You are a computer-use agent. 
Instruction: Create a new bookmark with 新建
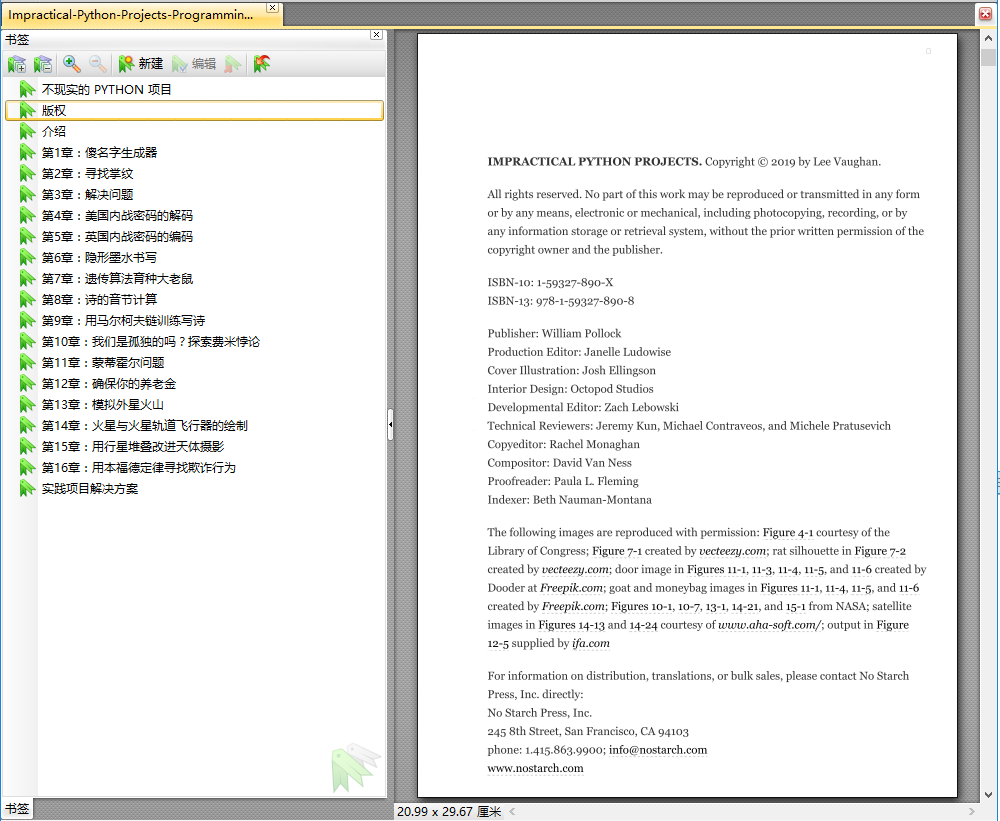[x=141, y=64]
